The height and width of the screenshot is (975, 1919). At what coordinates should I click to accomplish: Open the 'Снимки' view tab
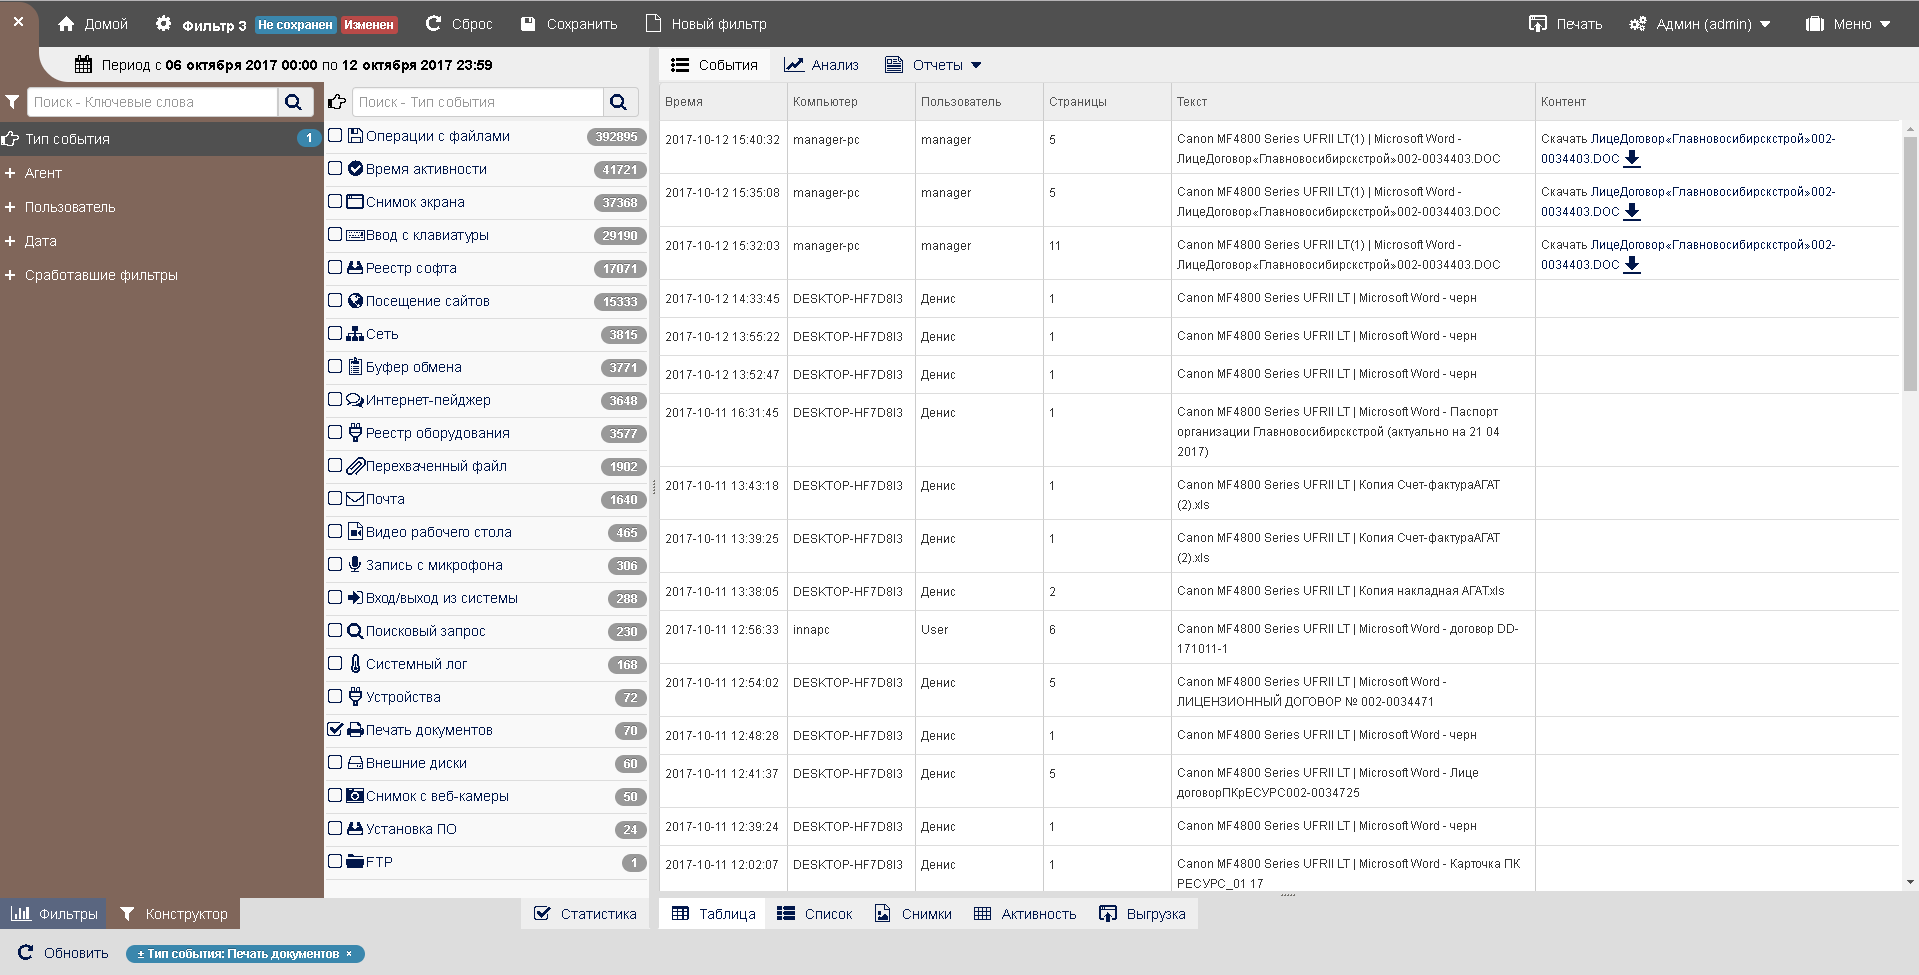point(913,914)
